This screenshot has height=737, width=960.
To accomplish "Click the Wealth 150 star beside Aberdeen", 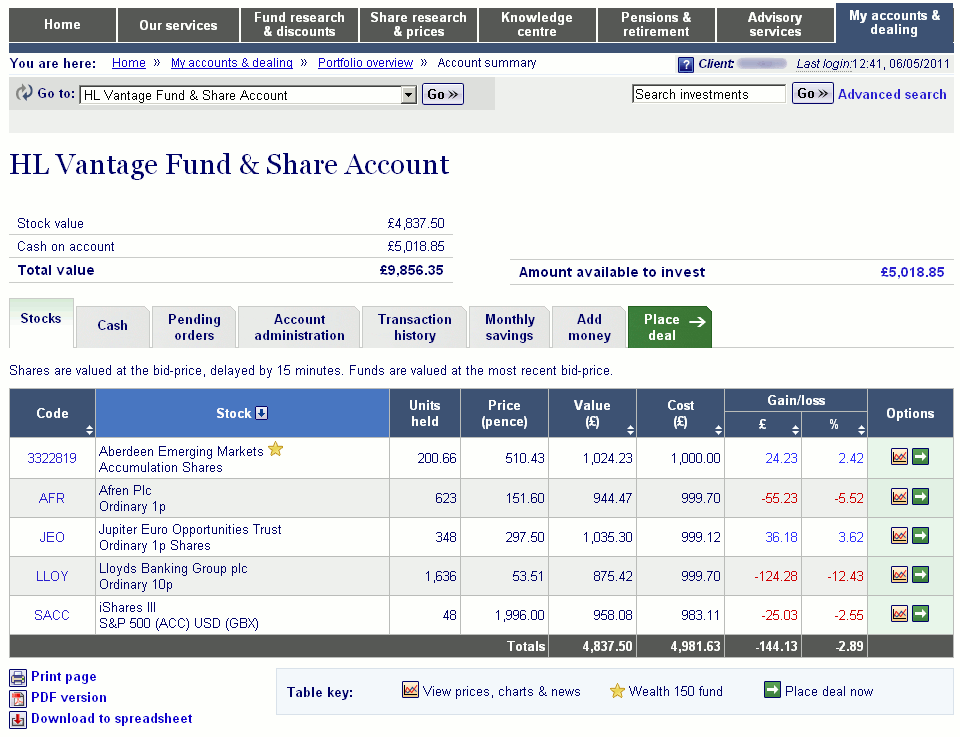I will (x=276, y=449).
